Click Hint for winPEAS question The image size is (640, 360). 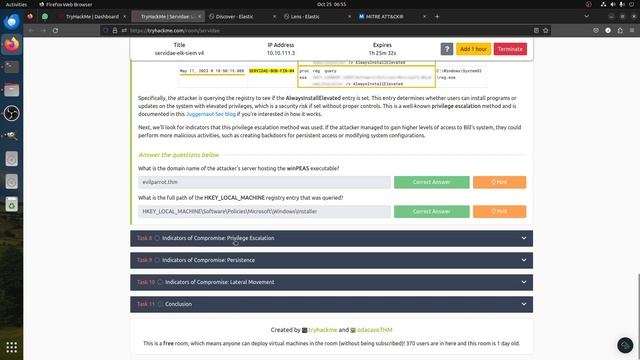point(499,182)
